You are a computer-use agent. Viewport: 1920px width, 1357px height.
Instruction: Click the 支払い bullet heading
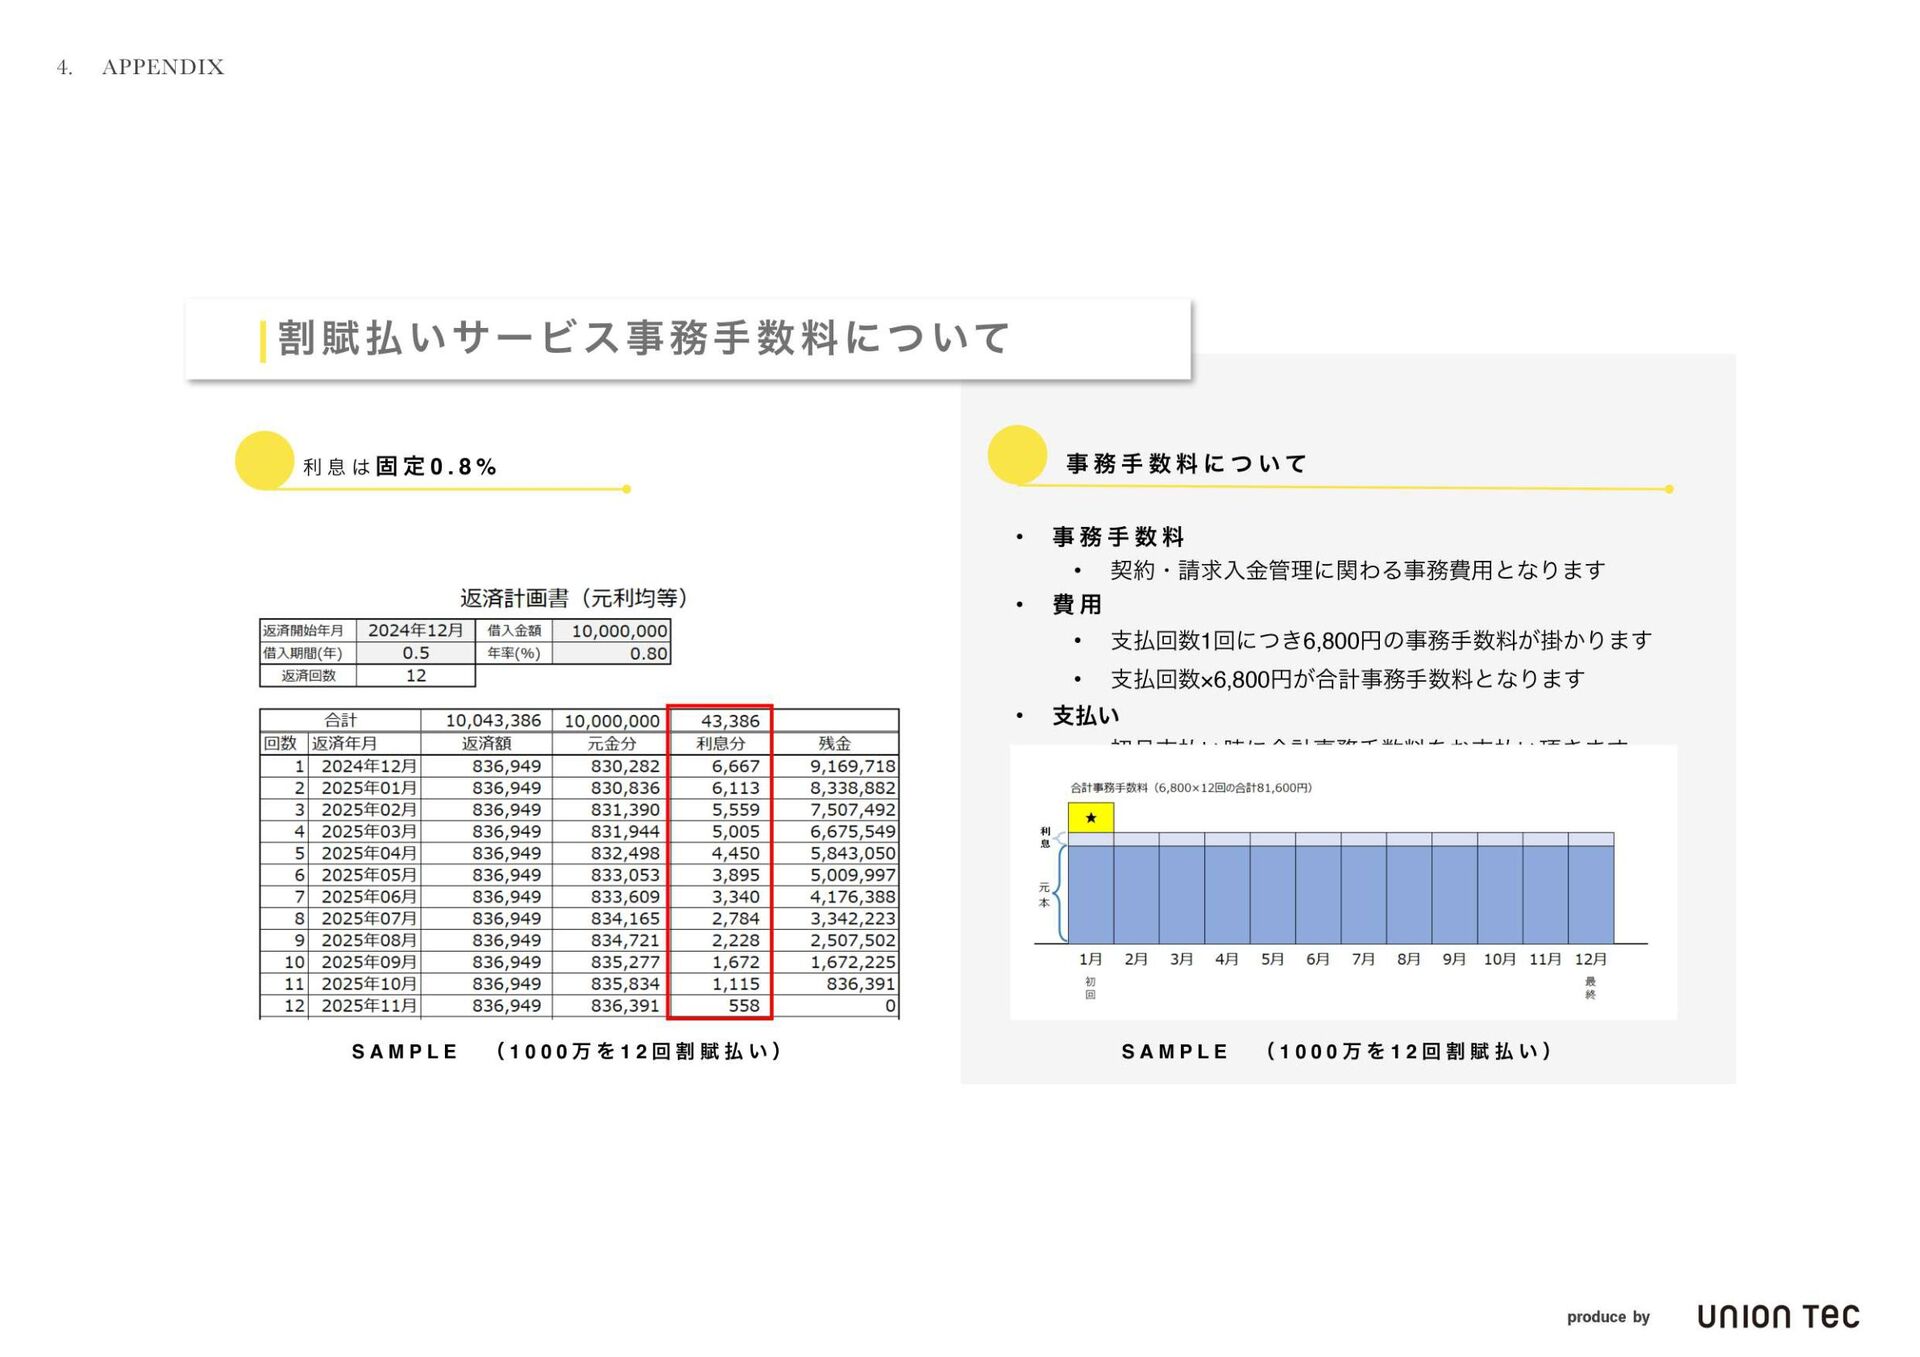click(x=1085, y=716)
